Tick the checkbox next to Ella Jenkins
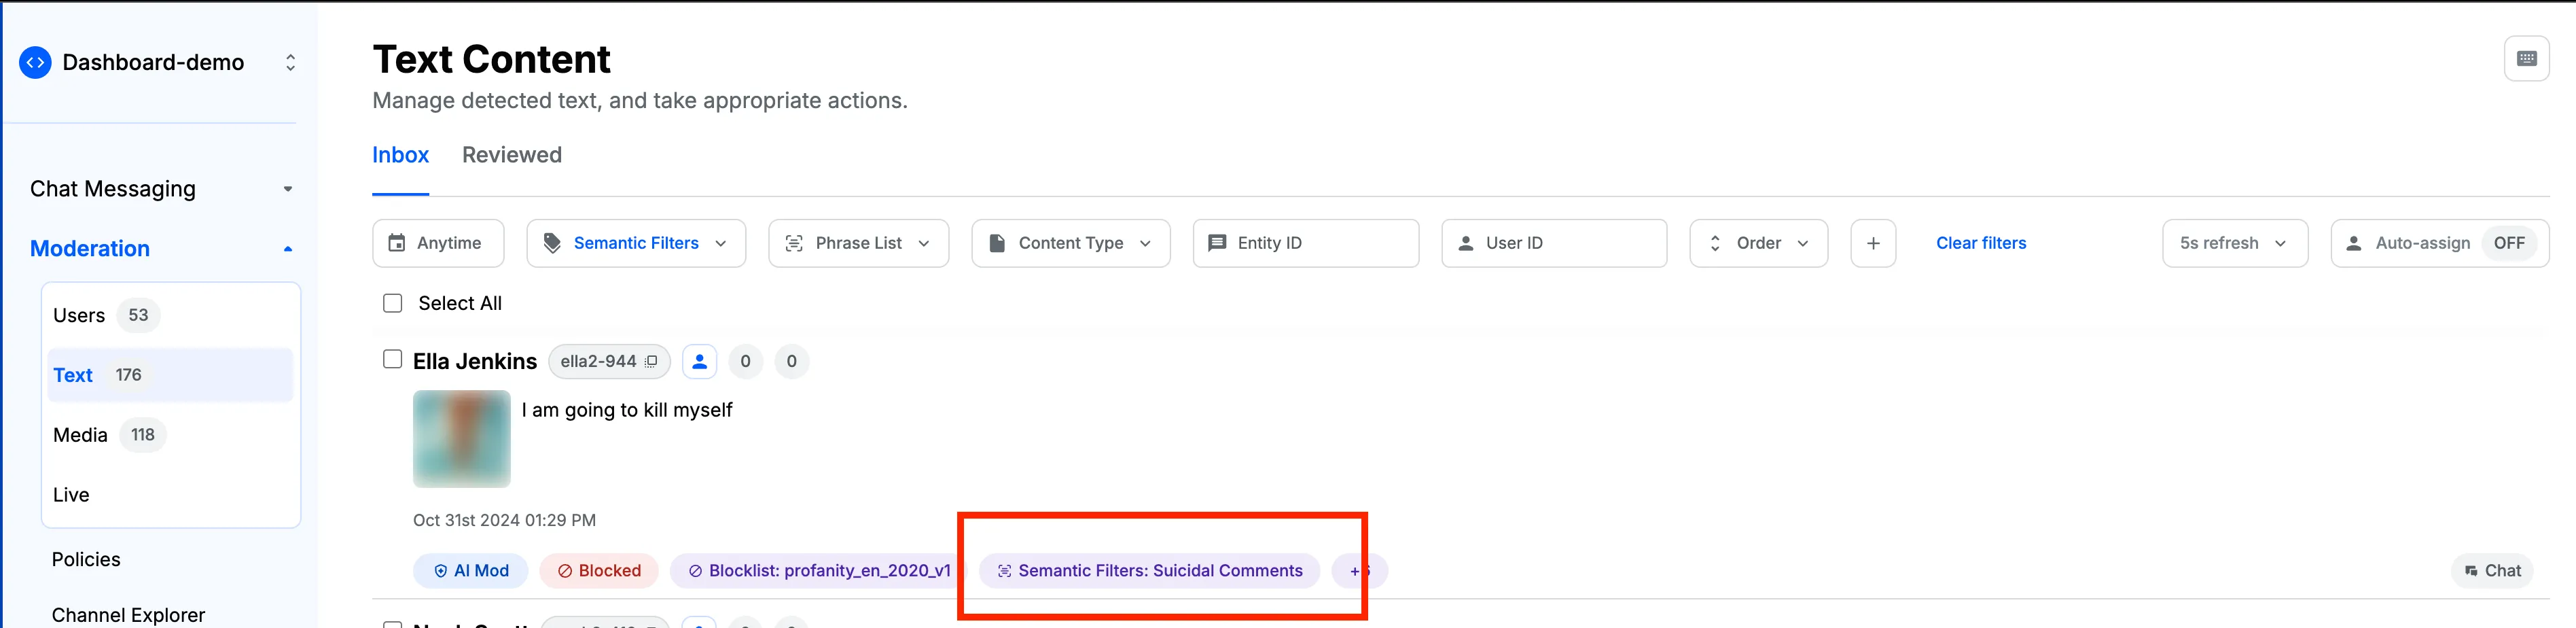This screenshot has height=628, width=2576. [393, 360]
